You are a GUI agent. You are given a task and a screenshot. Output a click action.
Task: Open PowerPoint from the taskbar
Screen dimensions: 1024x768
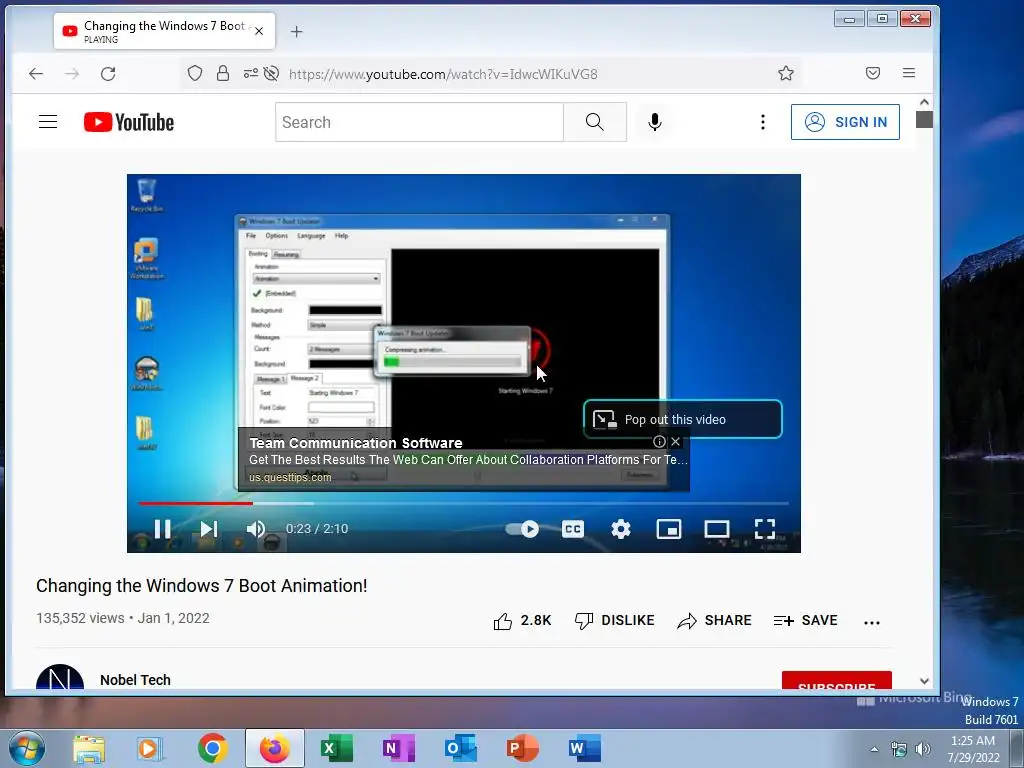point(522,748)
